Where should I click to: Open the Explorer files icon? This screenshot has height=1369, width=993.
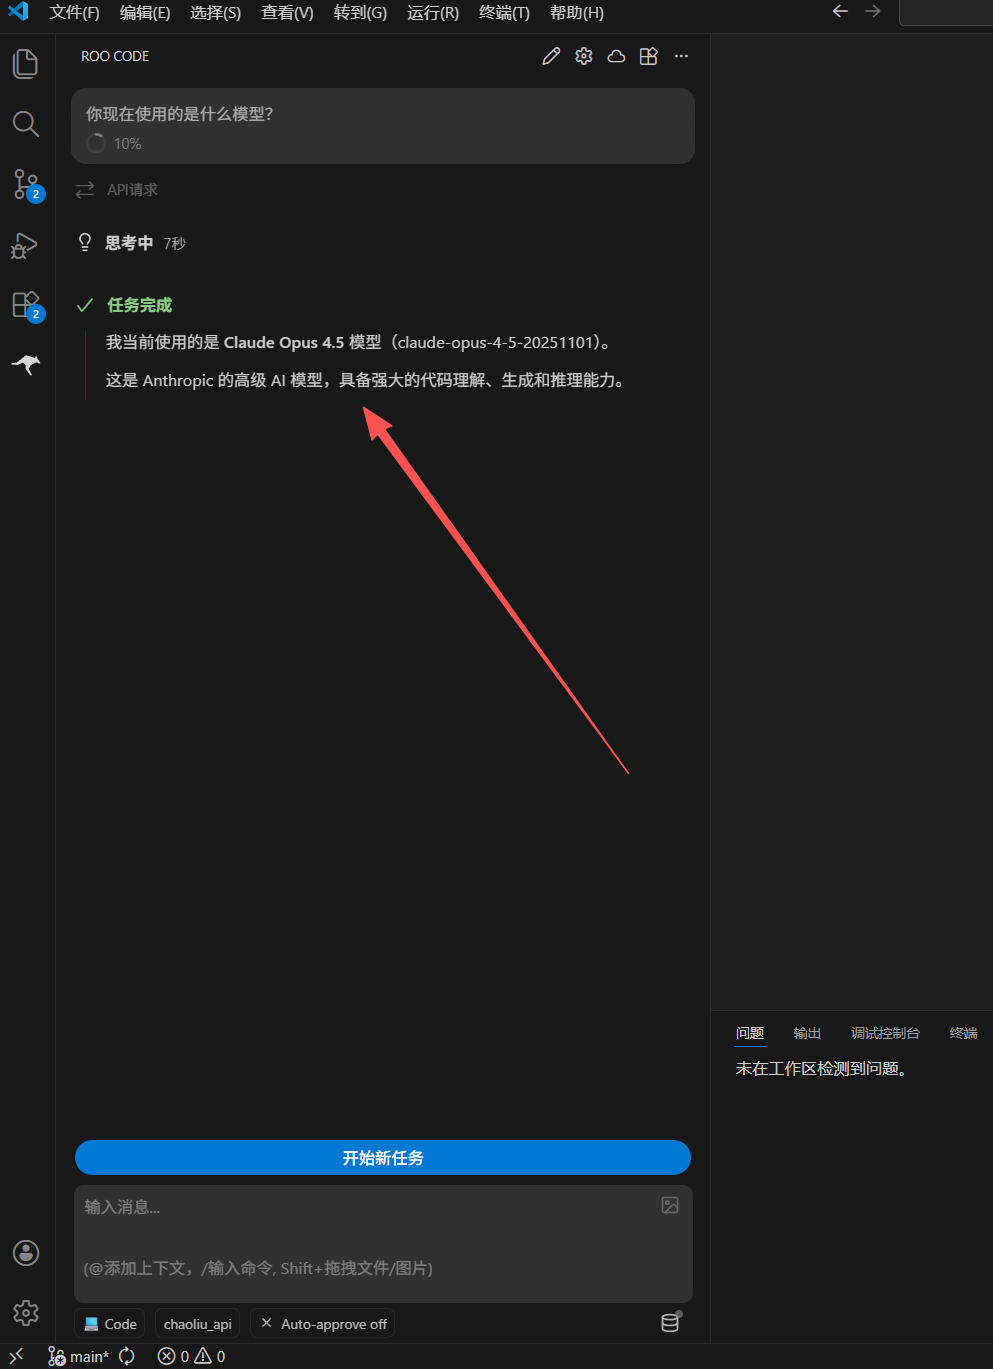click(25, 64)
